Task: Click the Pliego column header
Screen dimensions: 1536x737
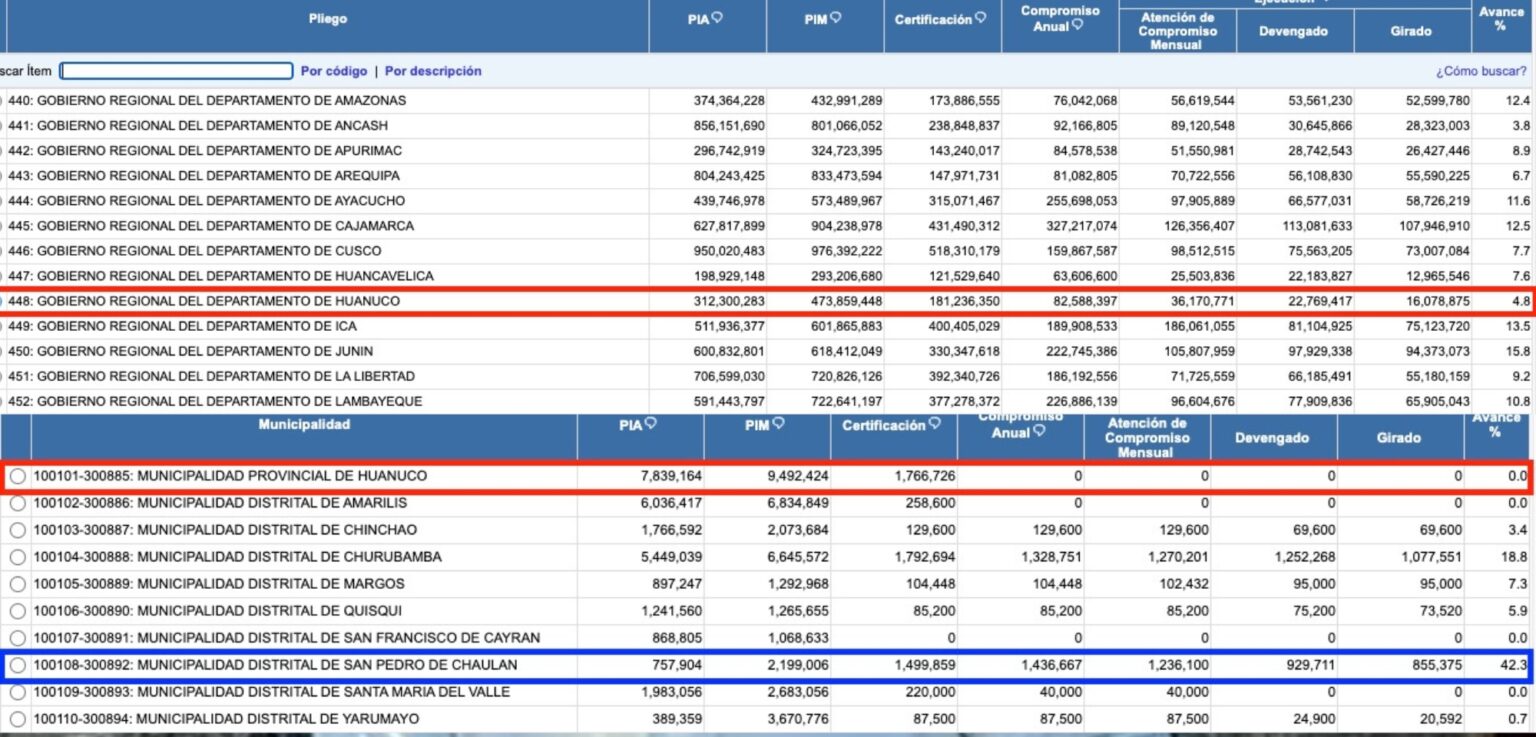Action: pyautogui.click(x=328, y=19)
